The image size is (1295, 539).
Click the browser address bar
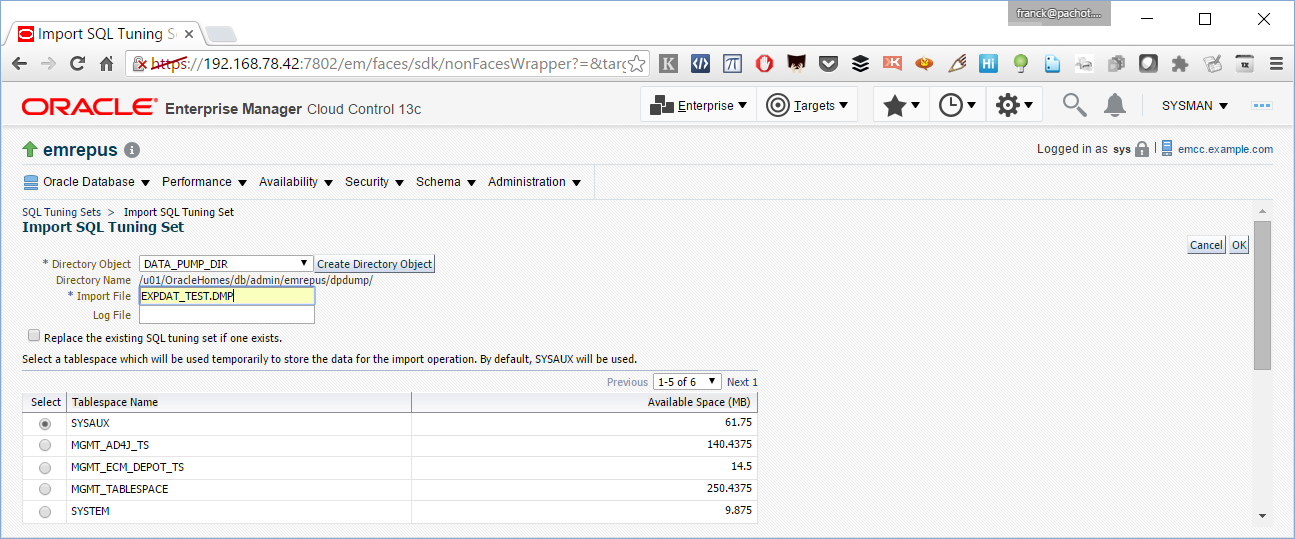click(x=390, y=63)
